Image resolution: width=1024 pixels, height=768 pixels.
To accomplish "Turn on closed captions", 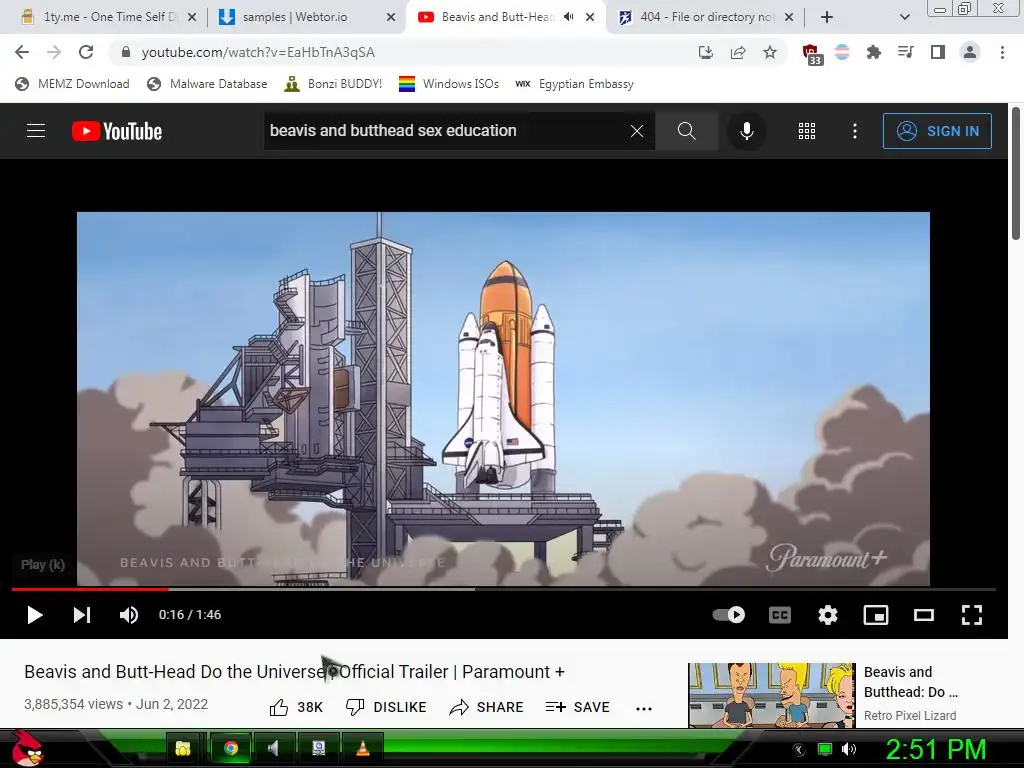I will click(x=780, y=615).
